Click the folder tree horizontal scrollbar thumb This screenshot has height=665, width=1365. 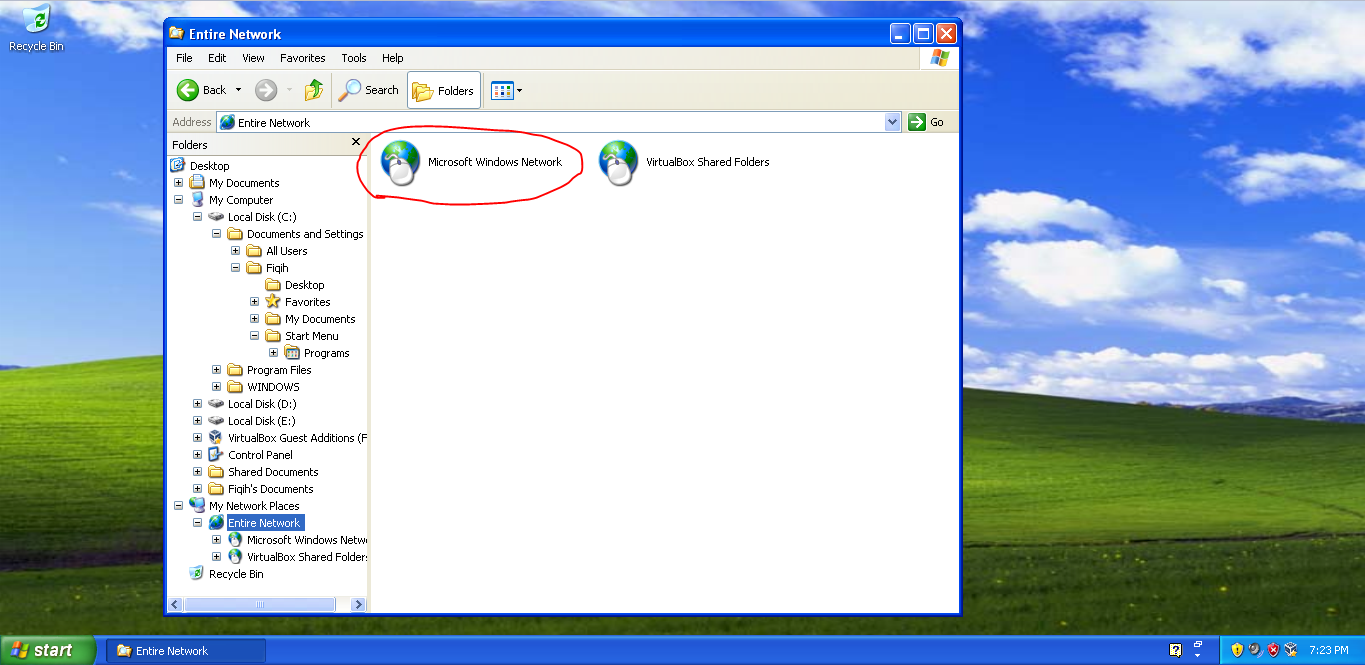[260, 604]
